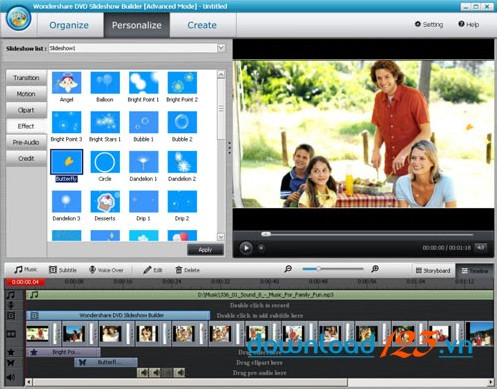Click the Delete trash button
This screenshot has height=389, width=497.
coord(187,270)
